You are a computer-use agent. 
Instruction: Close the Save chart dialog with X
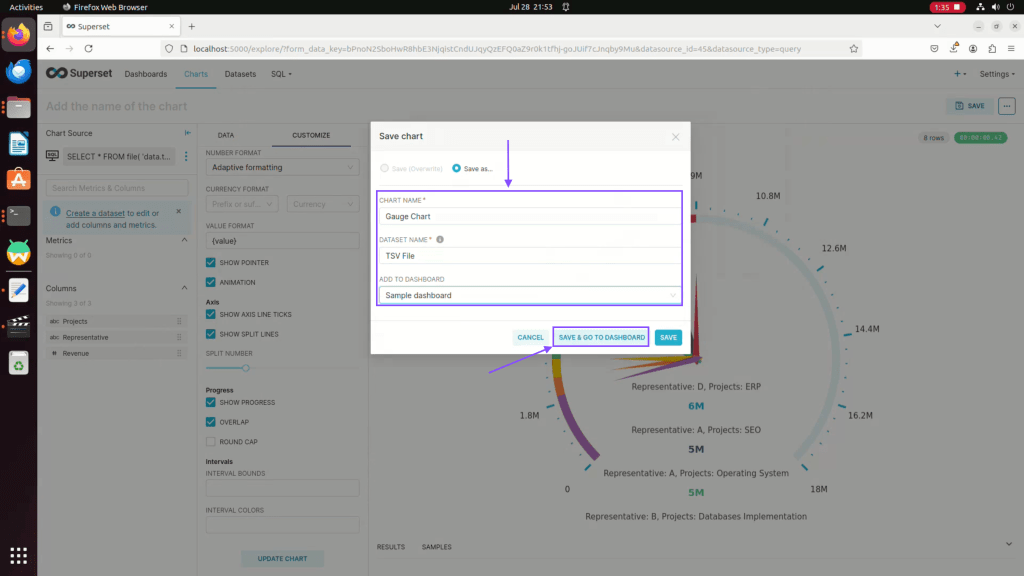click(x=675, y=137)
